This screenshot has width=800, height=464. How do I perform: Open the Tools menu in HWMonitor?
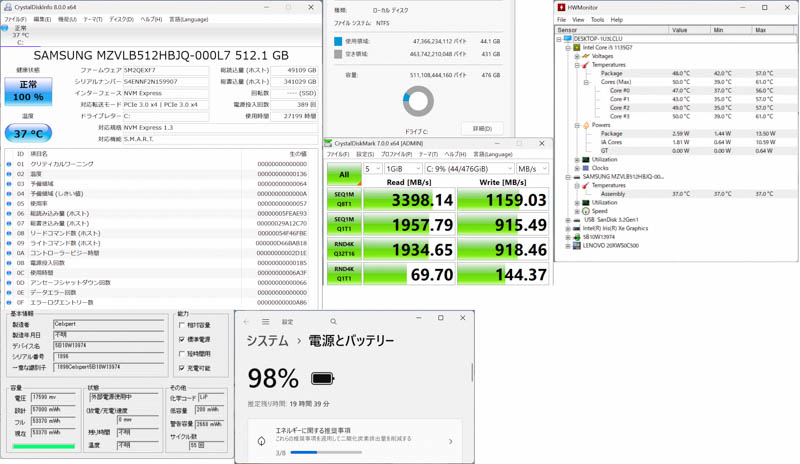597,19
